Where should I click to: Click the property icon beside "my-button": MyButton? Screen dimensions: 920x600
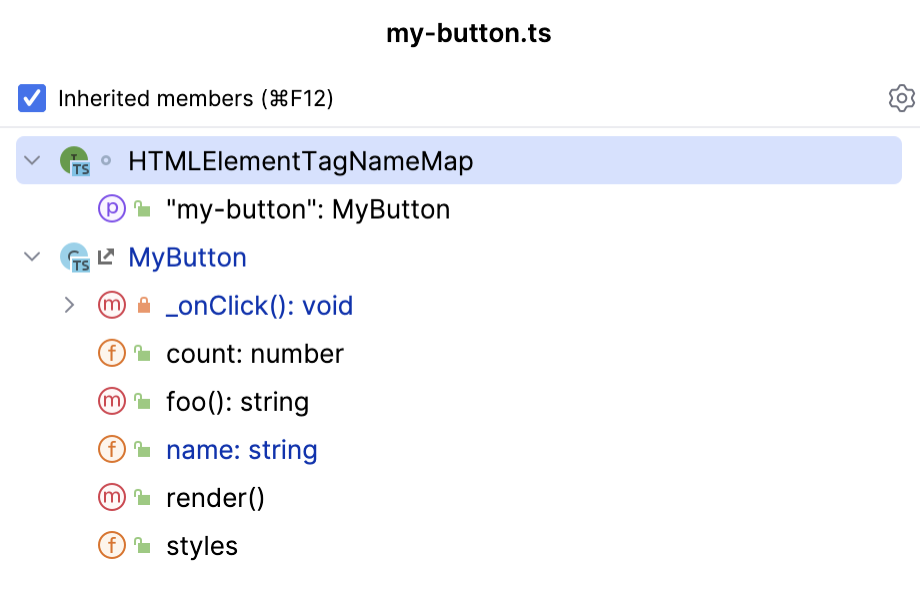[x=111, y=209]
